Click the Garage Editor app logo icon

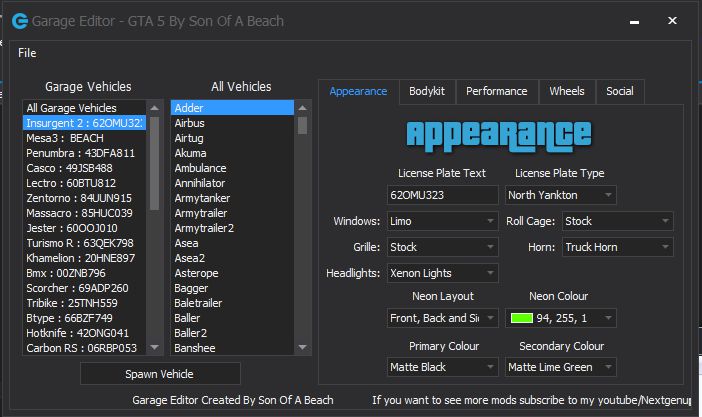click(x=20, y=21)
